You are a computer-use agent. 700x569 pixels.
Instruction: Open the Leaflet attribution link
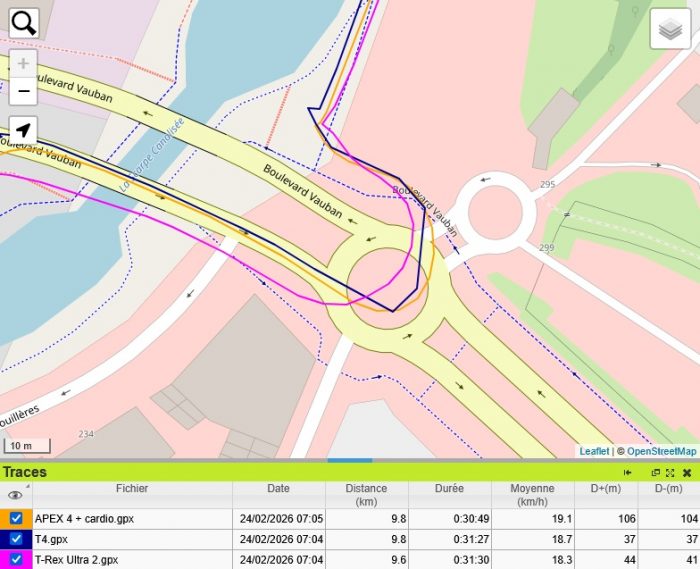(594, 451)
